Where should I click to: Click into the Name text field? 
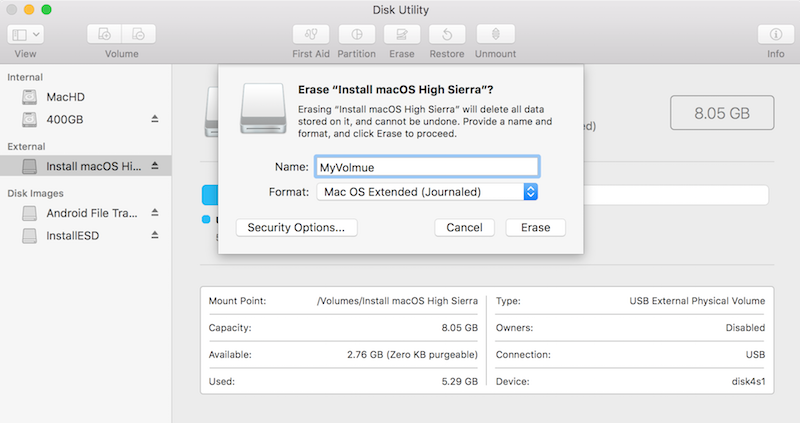click(x=427, y=167)
